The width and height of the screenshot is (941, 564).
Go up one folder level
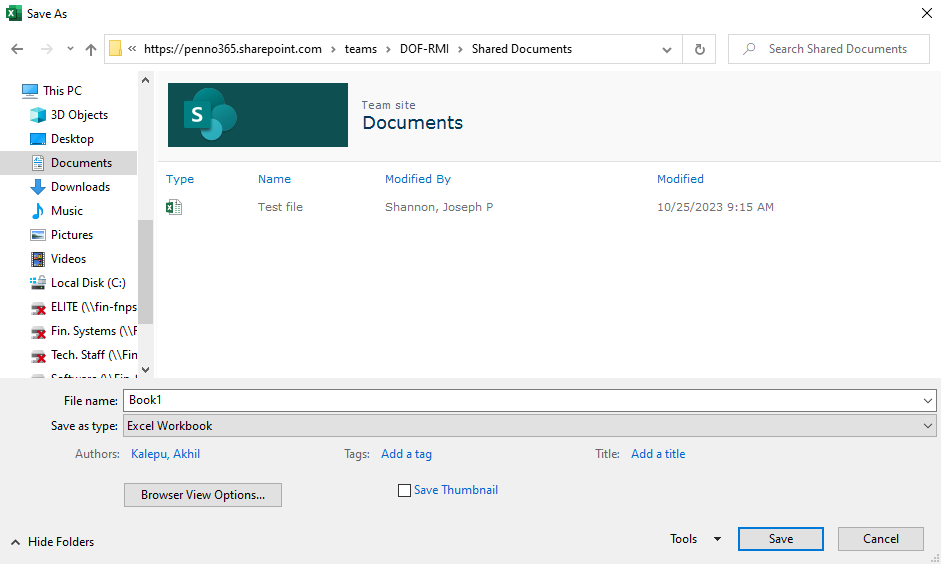[x=91, y=49]
